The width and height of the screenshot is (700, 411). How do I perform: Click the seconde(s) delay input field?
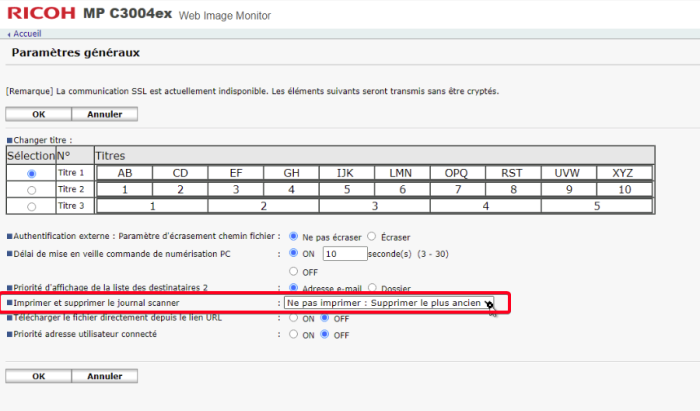pyautogui.click(x=345, y=254)
